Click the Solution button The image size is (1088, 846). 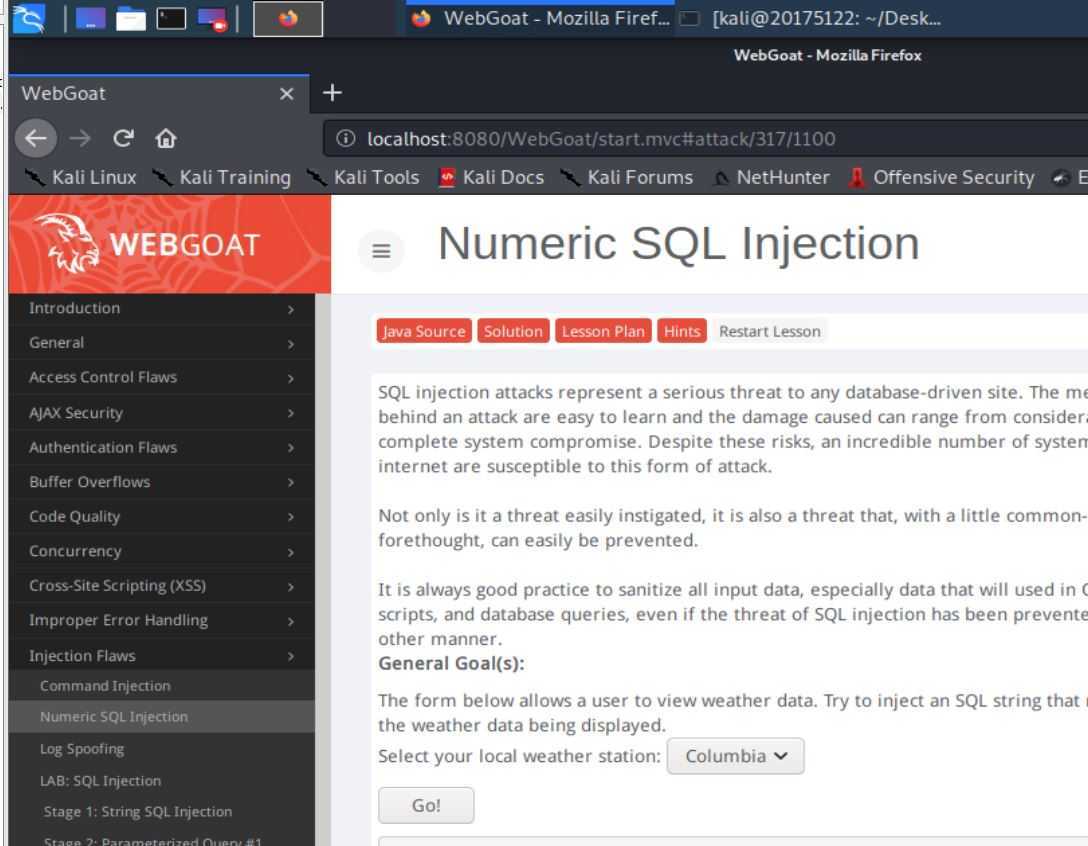[x=513, y=331]
